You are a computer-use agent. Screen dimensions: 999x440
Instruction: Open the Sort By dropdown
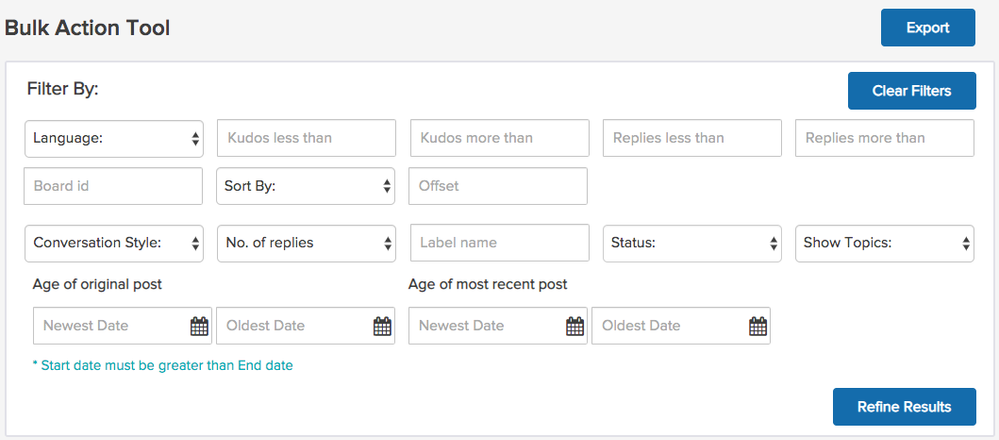(x=306, y=186)
